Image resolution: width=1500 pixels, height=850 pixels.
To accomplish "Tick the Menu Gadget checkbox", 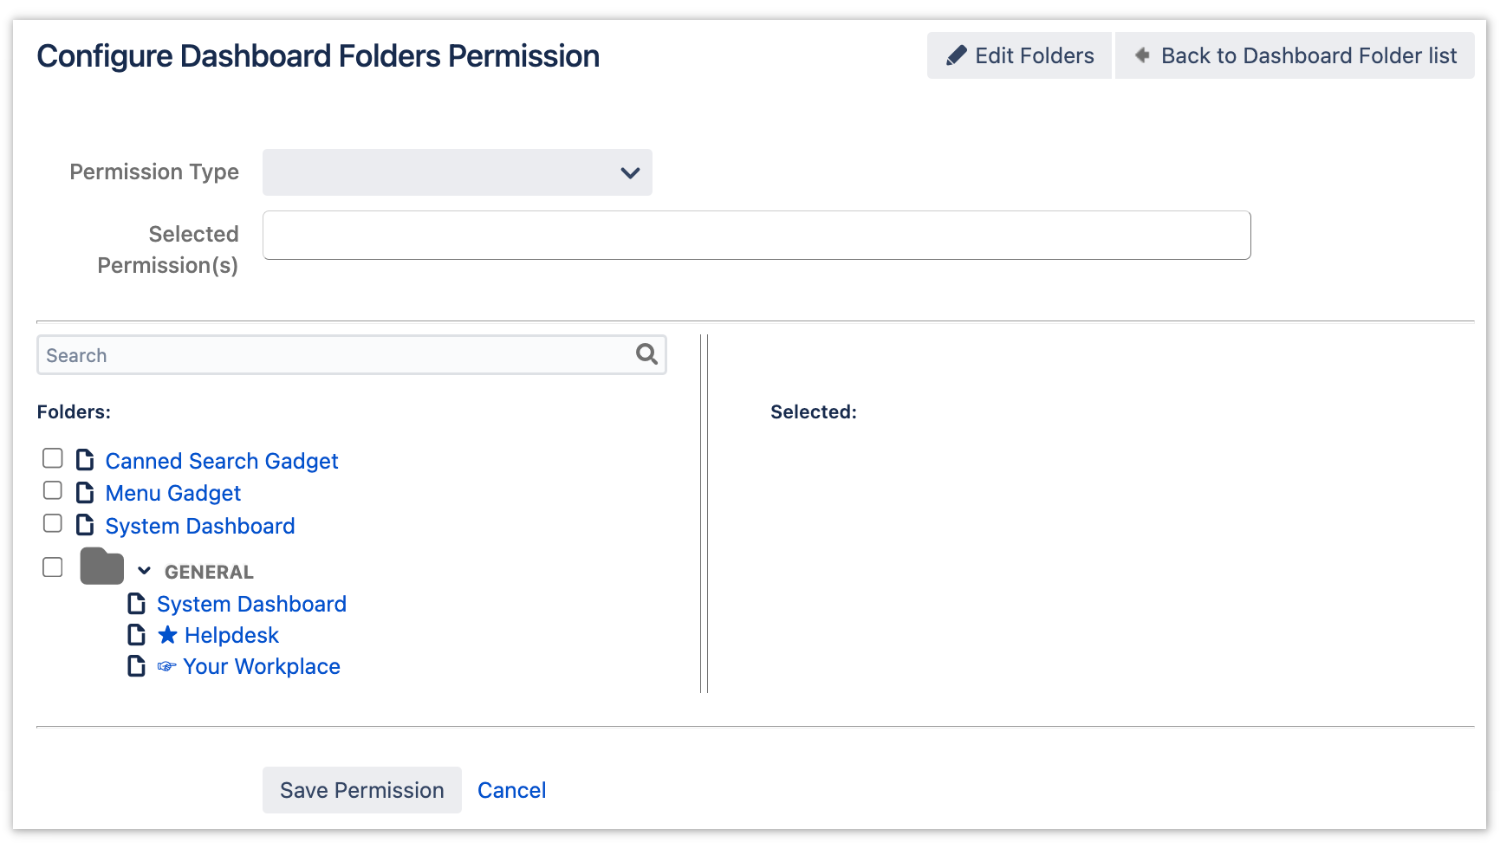I will (x=53, y=491).
